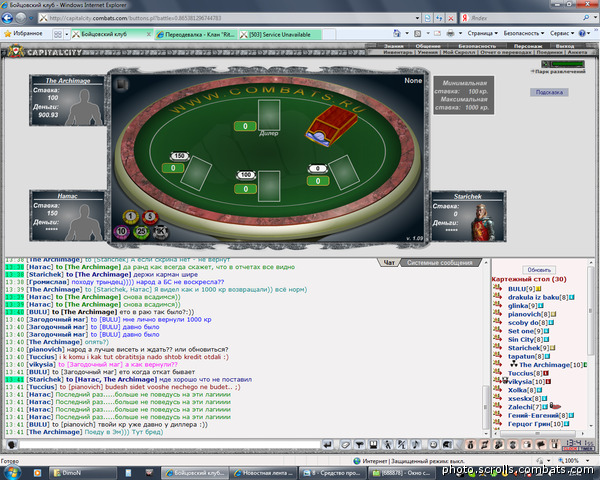Open the Сервис dropdown menu
600x480 pixels.
pos(562,33)
